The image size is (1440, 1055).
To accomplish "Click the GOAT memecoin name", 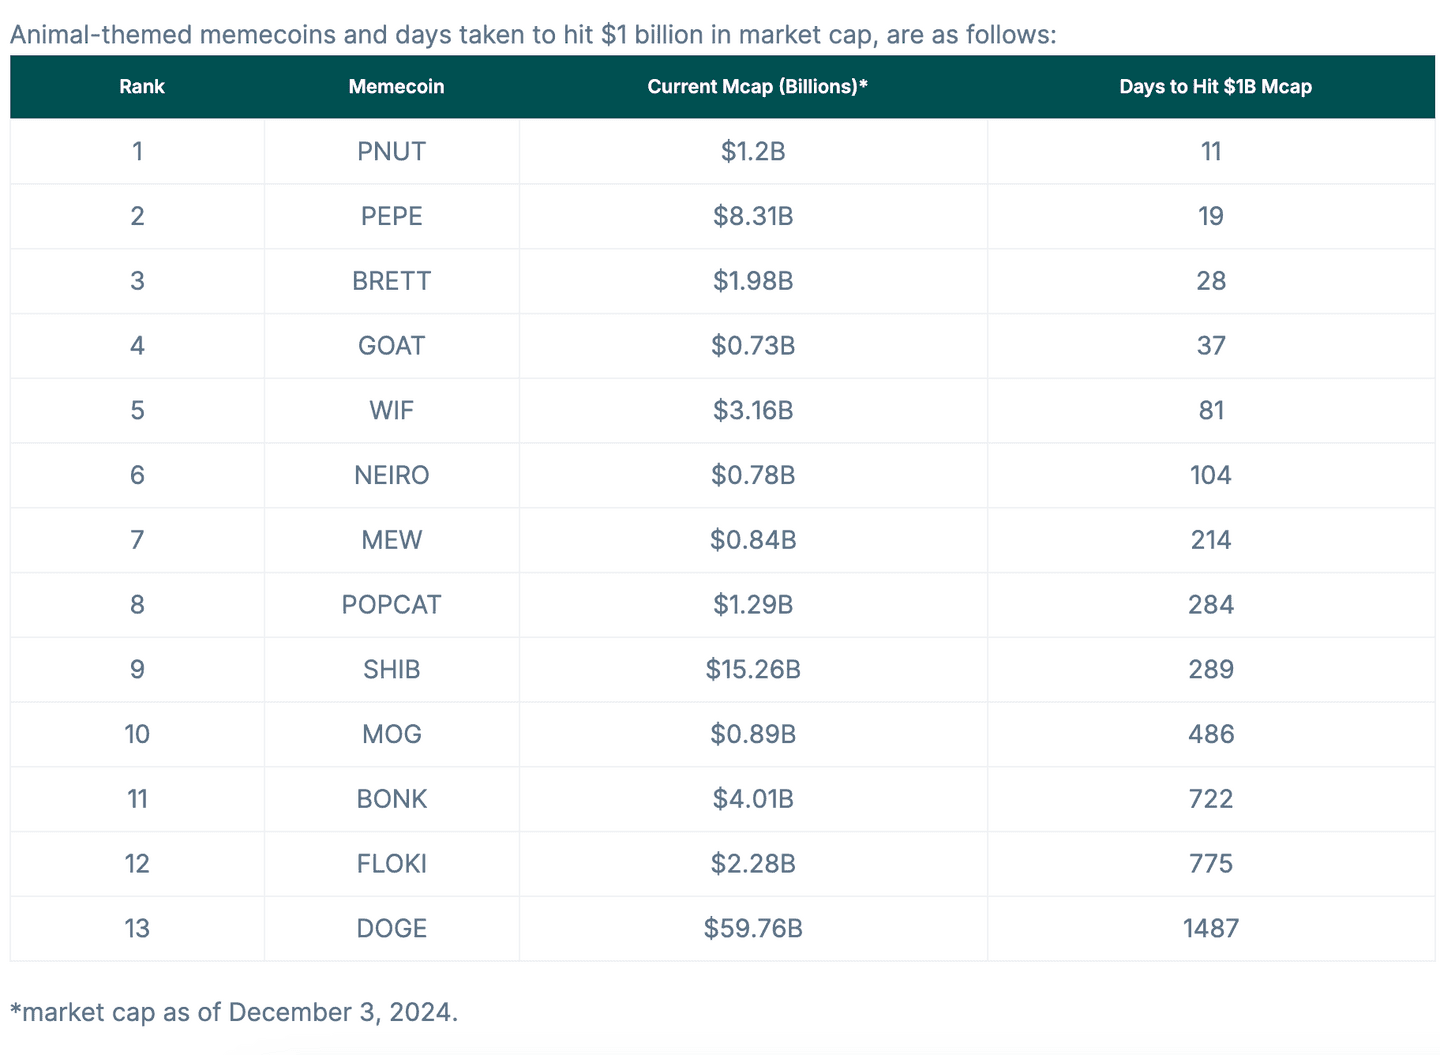I will pos(391,346).
